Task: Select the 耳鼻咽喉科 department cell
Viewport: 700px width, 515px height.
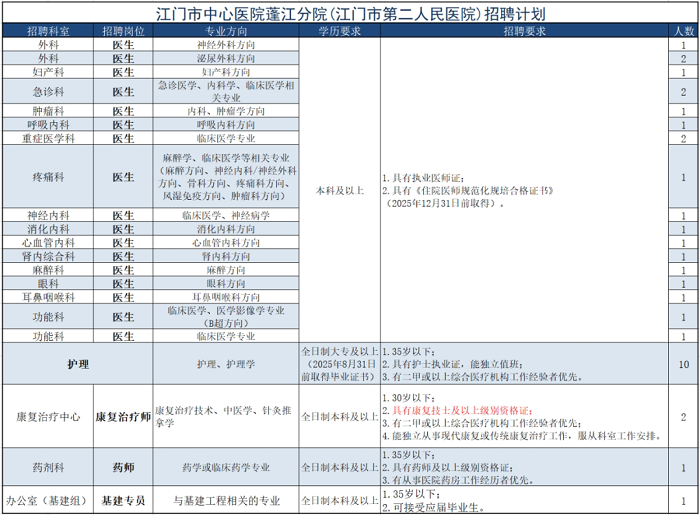Action: click(48, 297)
